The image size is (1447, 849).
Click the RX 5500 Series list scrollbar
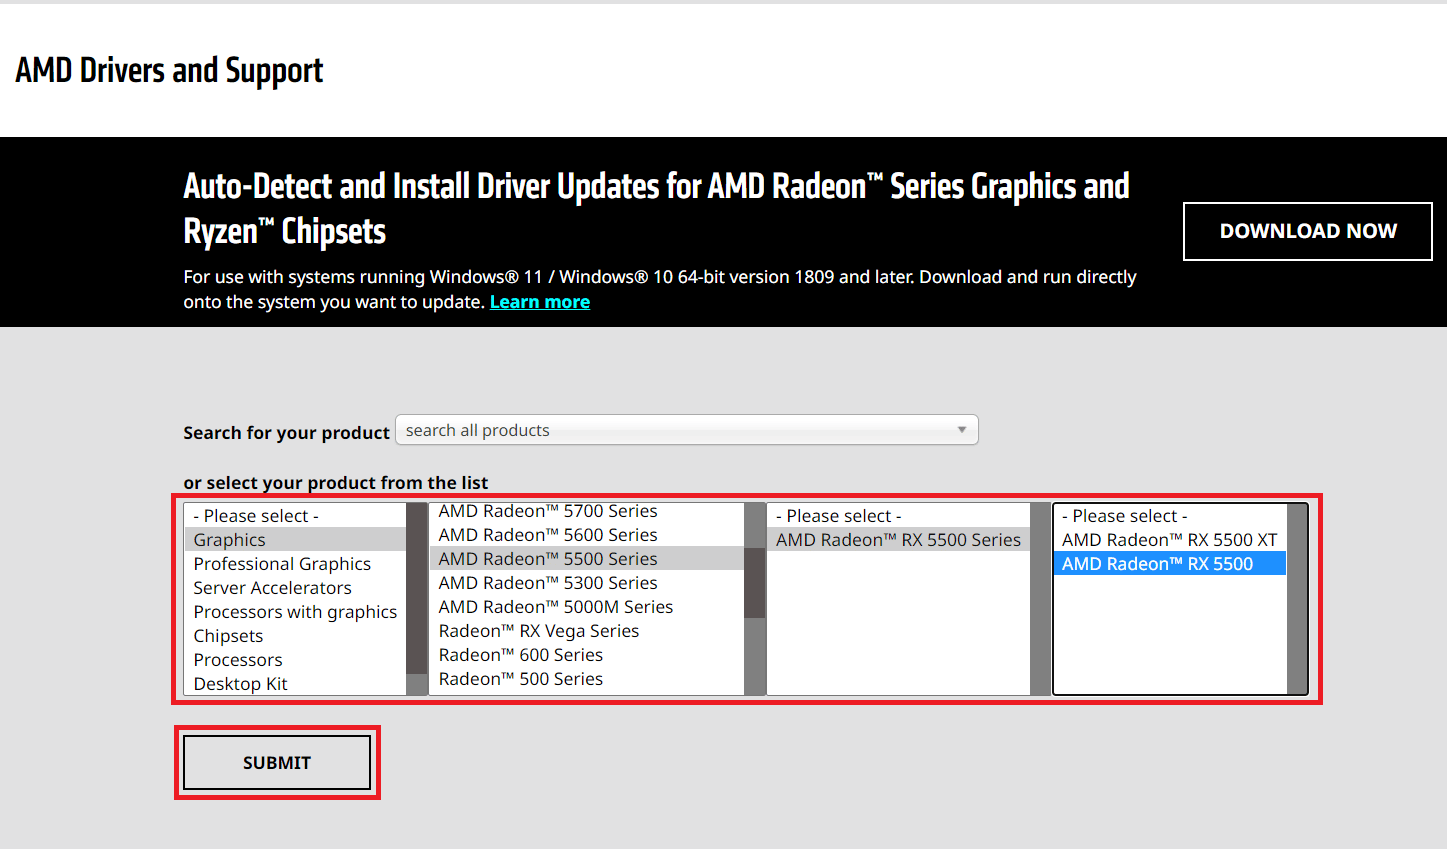coord(1040,599)
